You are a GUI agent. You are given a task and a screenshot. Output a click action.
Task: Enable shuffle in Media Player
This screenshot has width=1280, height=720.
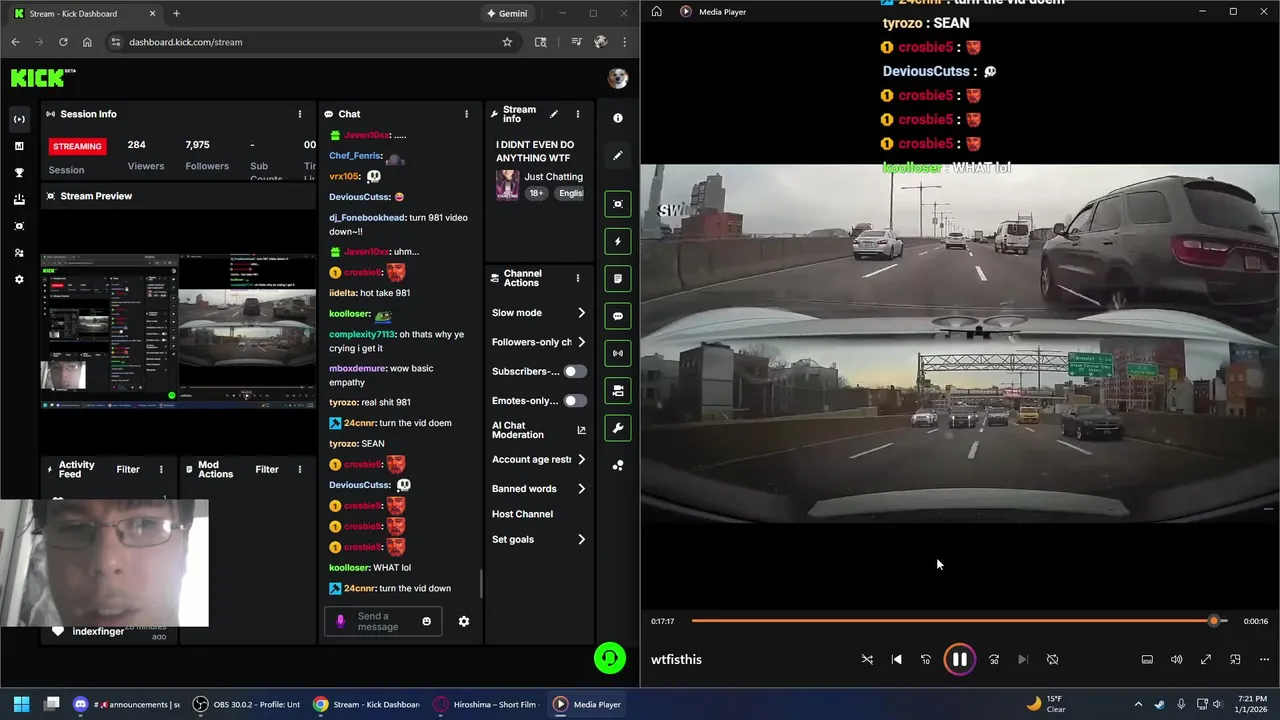point(867,659)
